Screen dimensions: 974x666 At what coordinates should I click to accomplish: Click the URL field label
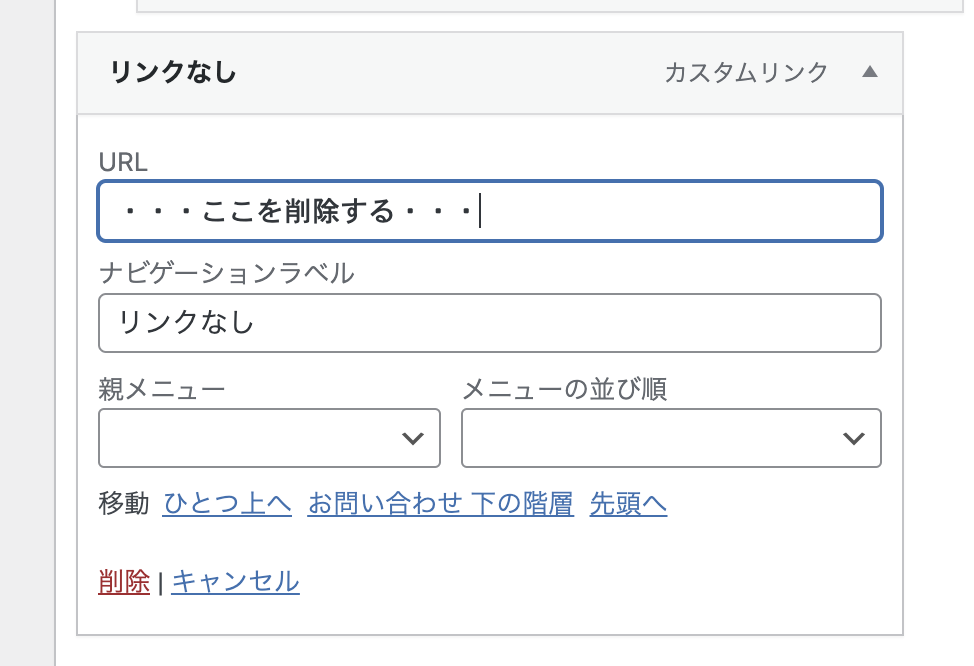(x=123, y=162)
